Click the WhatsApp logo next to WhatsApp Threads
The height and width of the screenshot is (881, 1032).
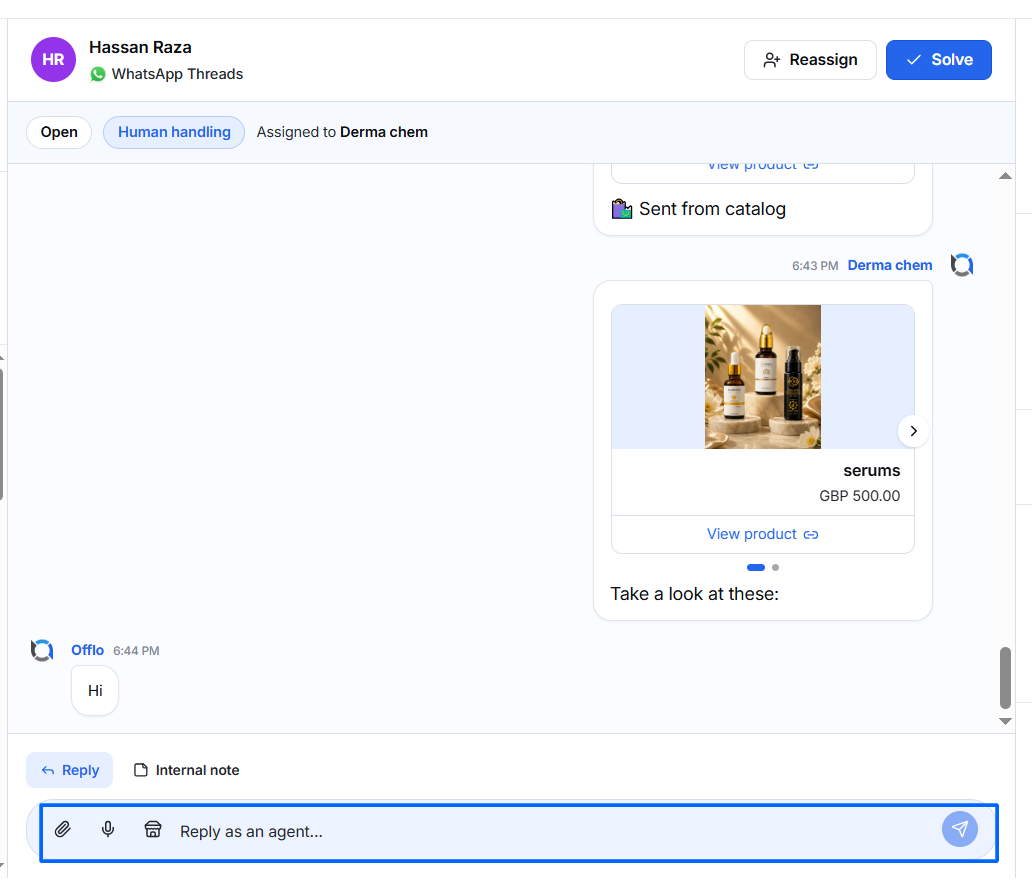tap(97, 74)
